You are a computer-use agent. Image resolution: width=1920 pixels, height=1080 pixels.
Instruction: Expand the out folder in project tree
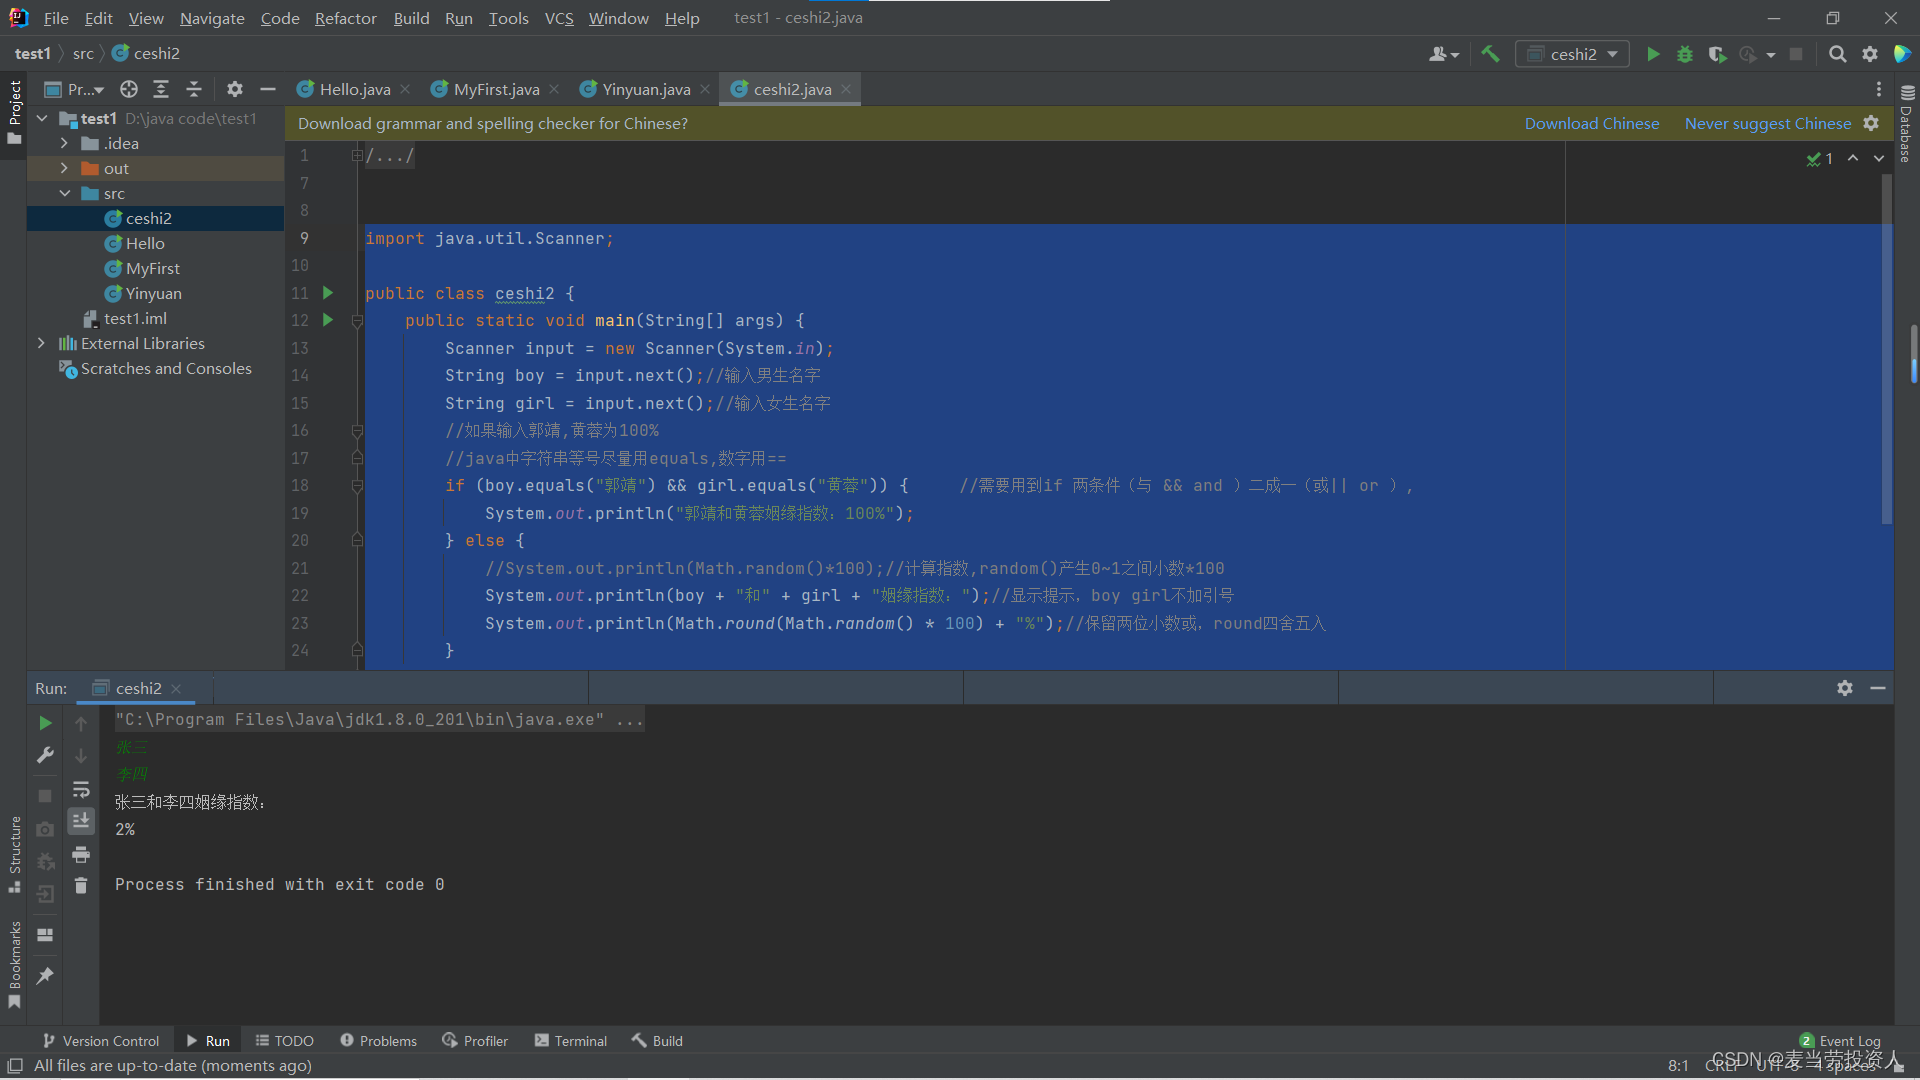point(64,168)
